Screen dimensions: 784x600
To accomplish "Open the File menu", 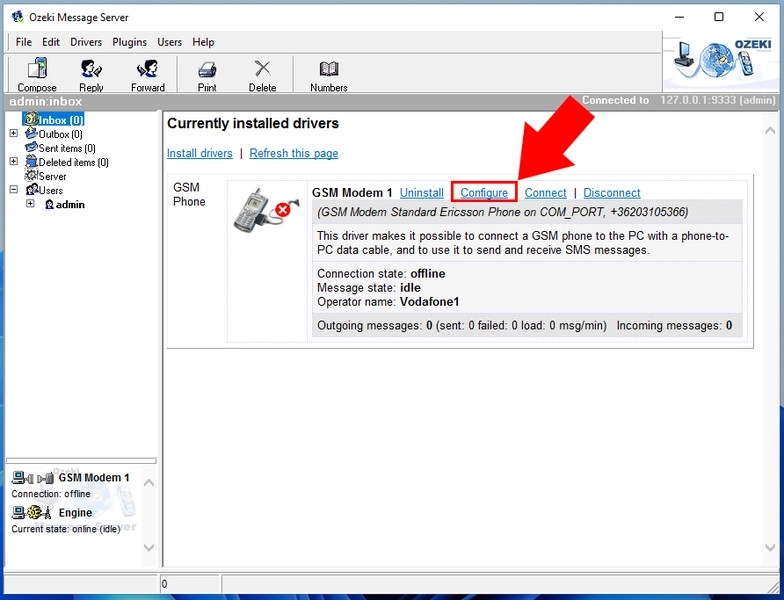I will pyautogui.click(x=24, y=42).
